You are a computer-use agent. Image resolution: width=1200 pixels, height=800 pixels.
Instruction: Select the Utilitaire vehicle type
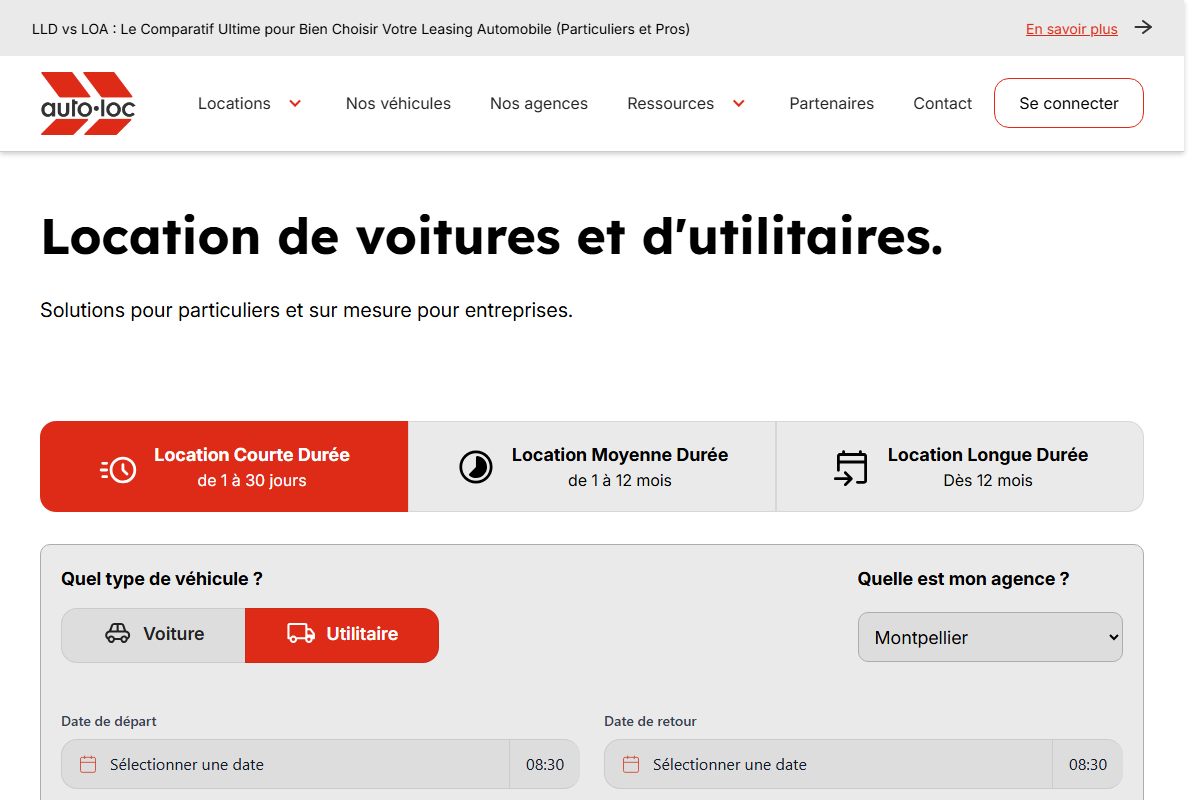coord(342,635)
